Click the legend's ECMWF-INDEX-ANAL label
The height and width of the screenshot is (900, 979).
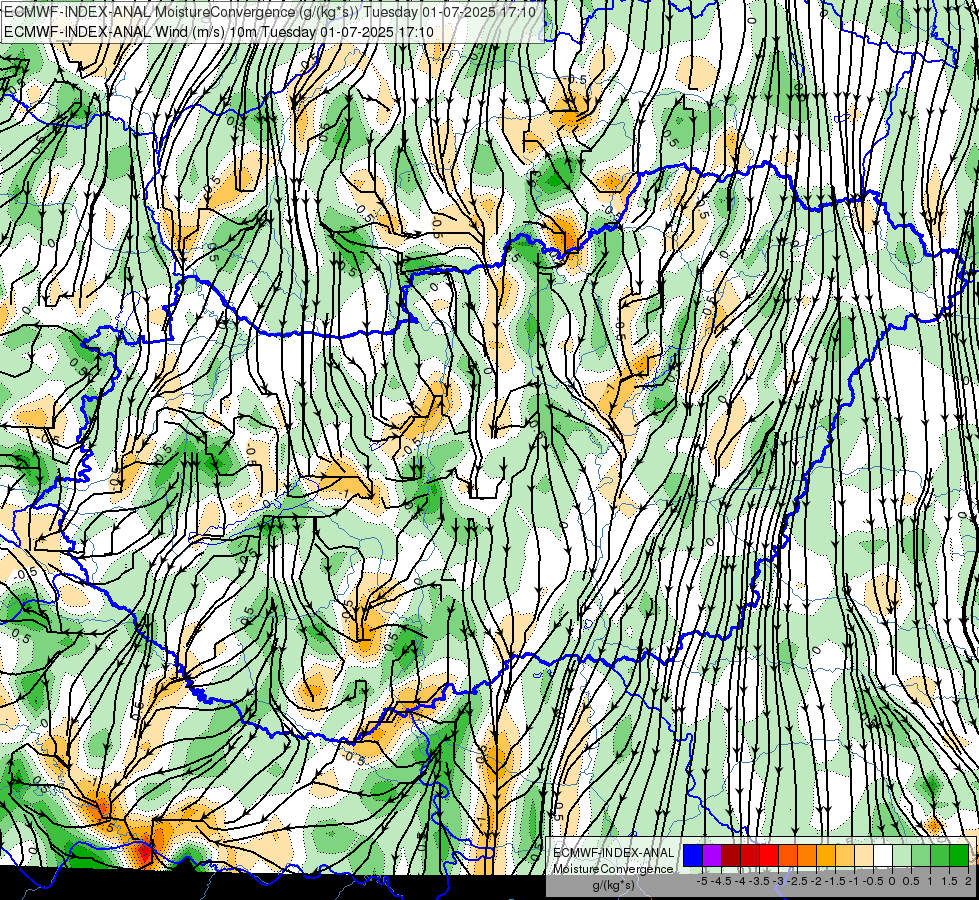click(614, 853)
